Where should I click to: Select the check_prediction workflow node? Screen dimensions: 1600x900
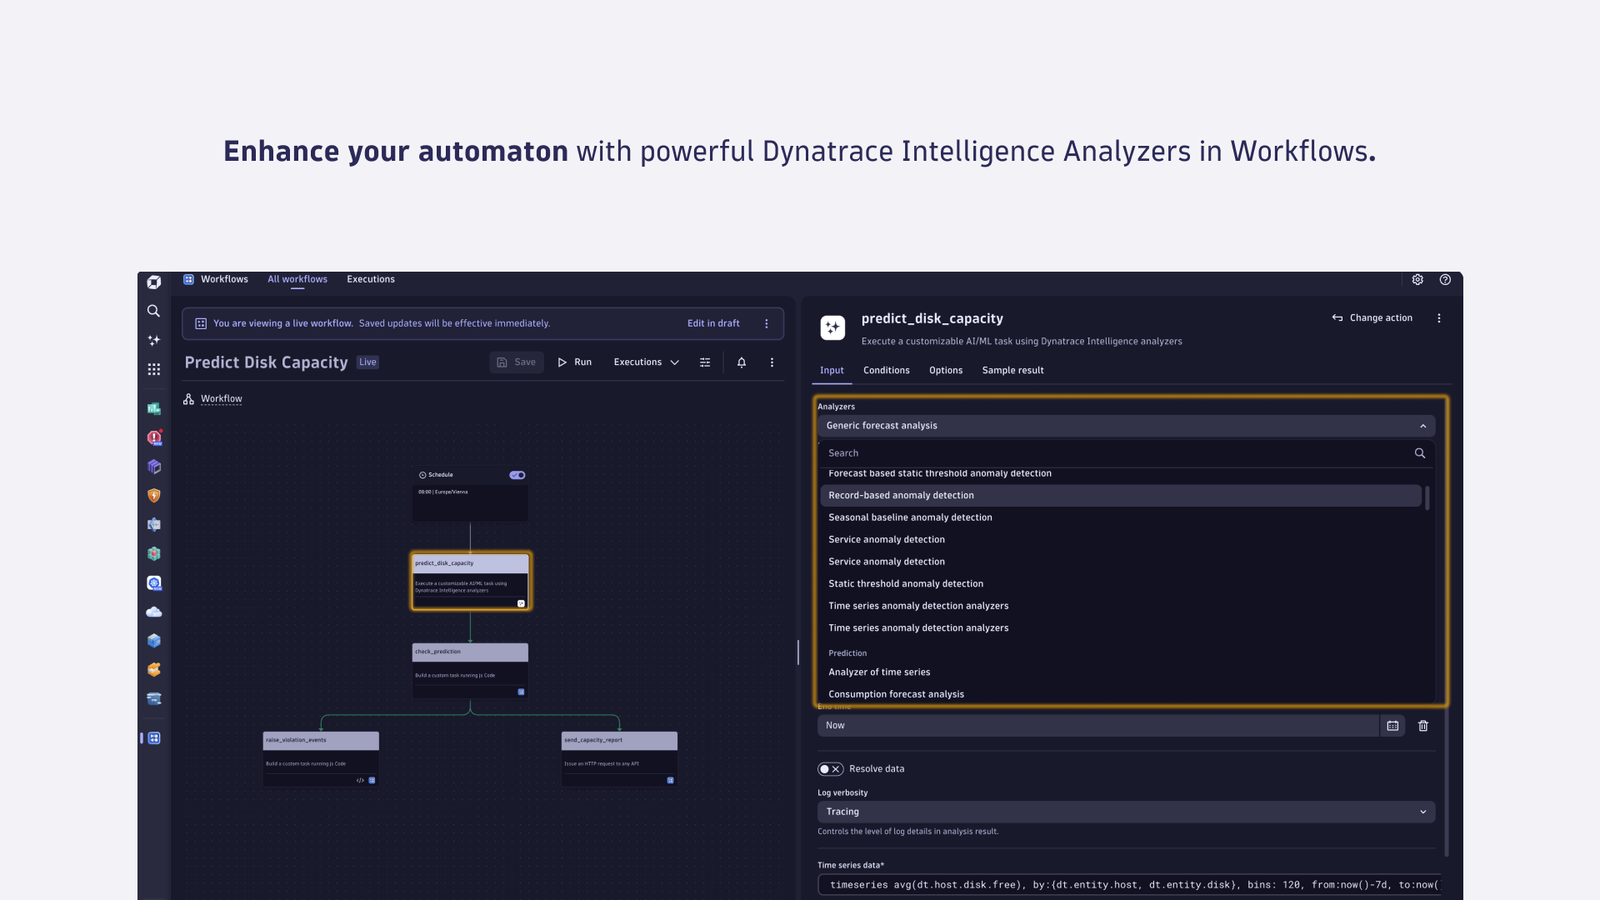470,670
